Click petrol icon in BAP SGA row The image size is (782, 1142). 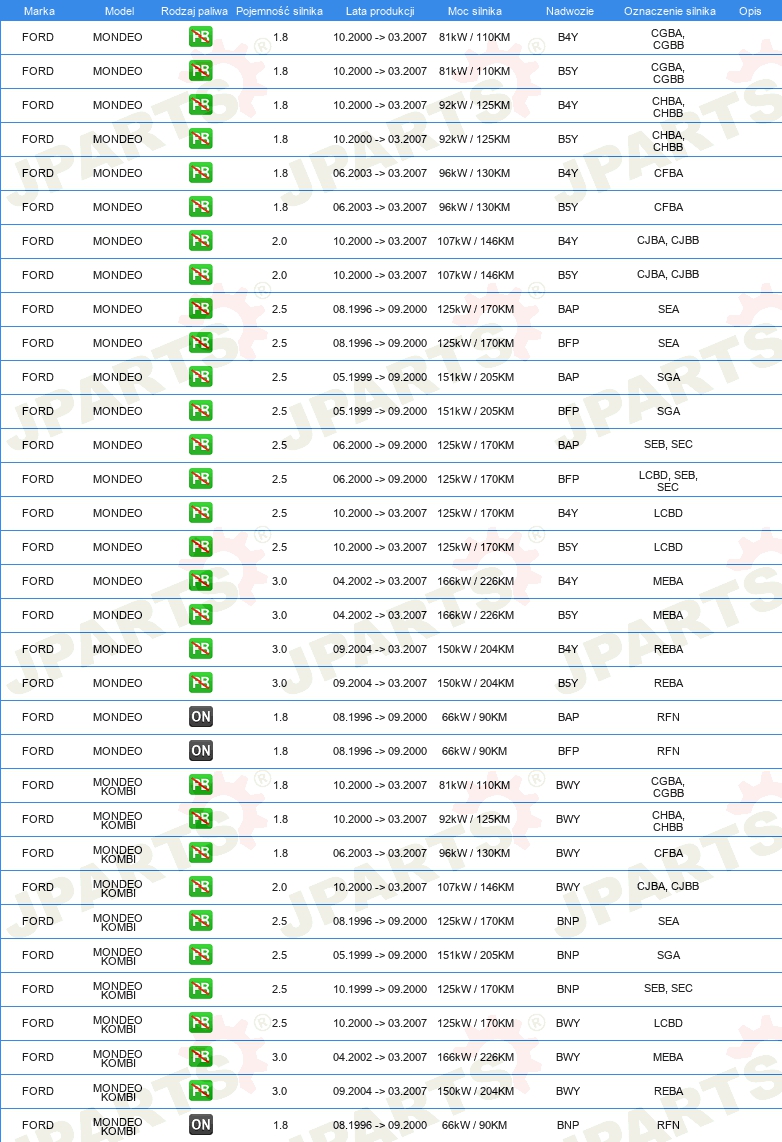point(200,377)
